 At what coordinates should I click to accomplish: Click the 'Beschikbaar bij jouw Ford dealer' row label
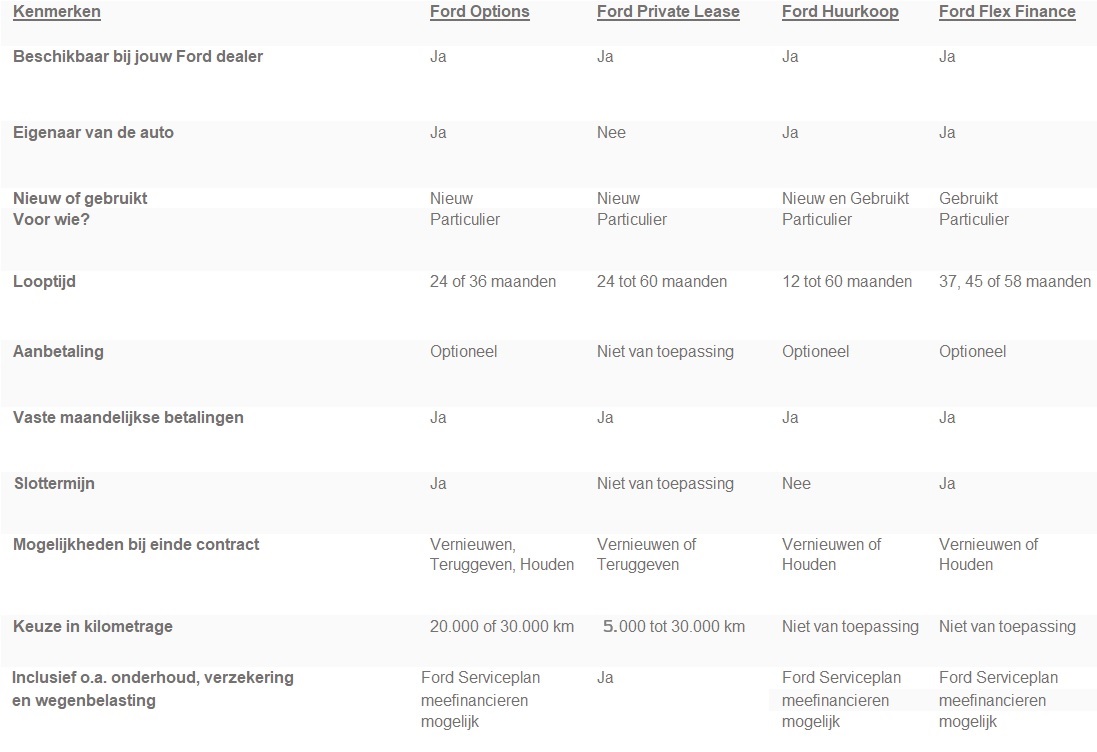(x=138, y=57)
